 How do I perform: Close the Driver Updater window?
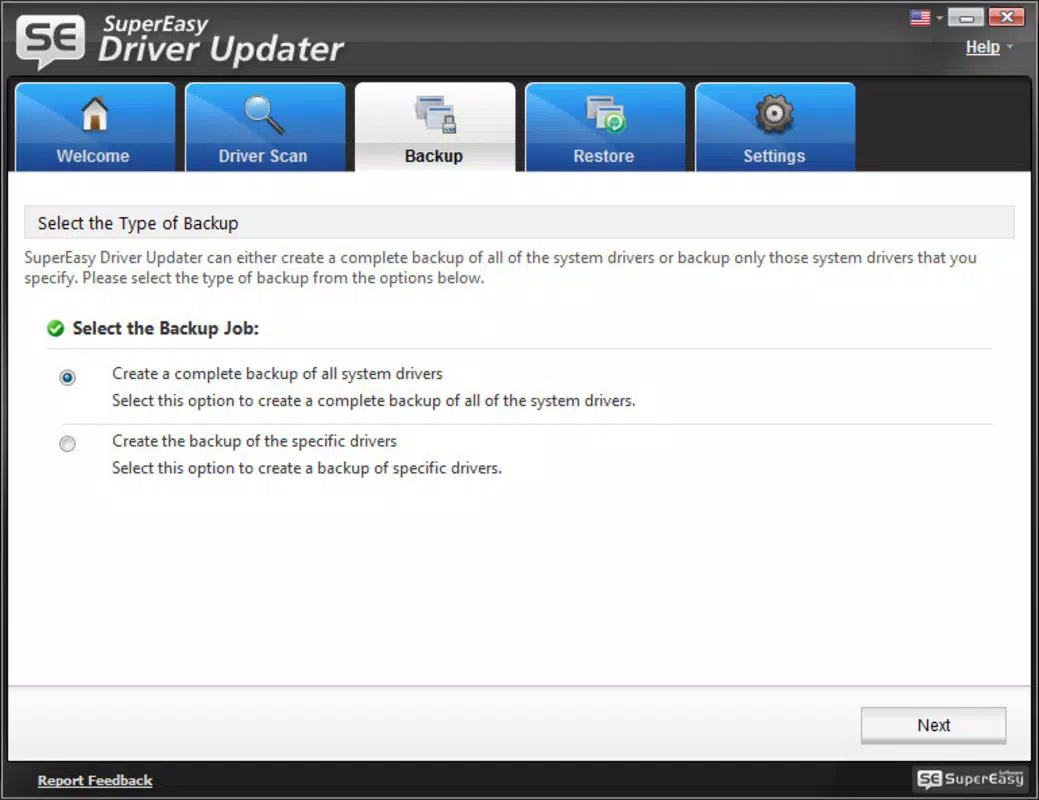point(1007,17)
